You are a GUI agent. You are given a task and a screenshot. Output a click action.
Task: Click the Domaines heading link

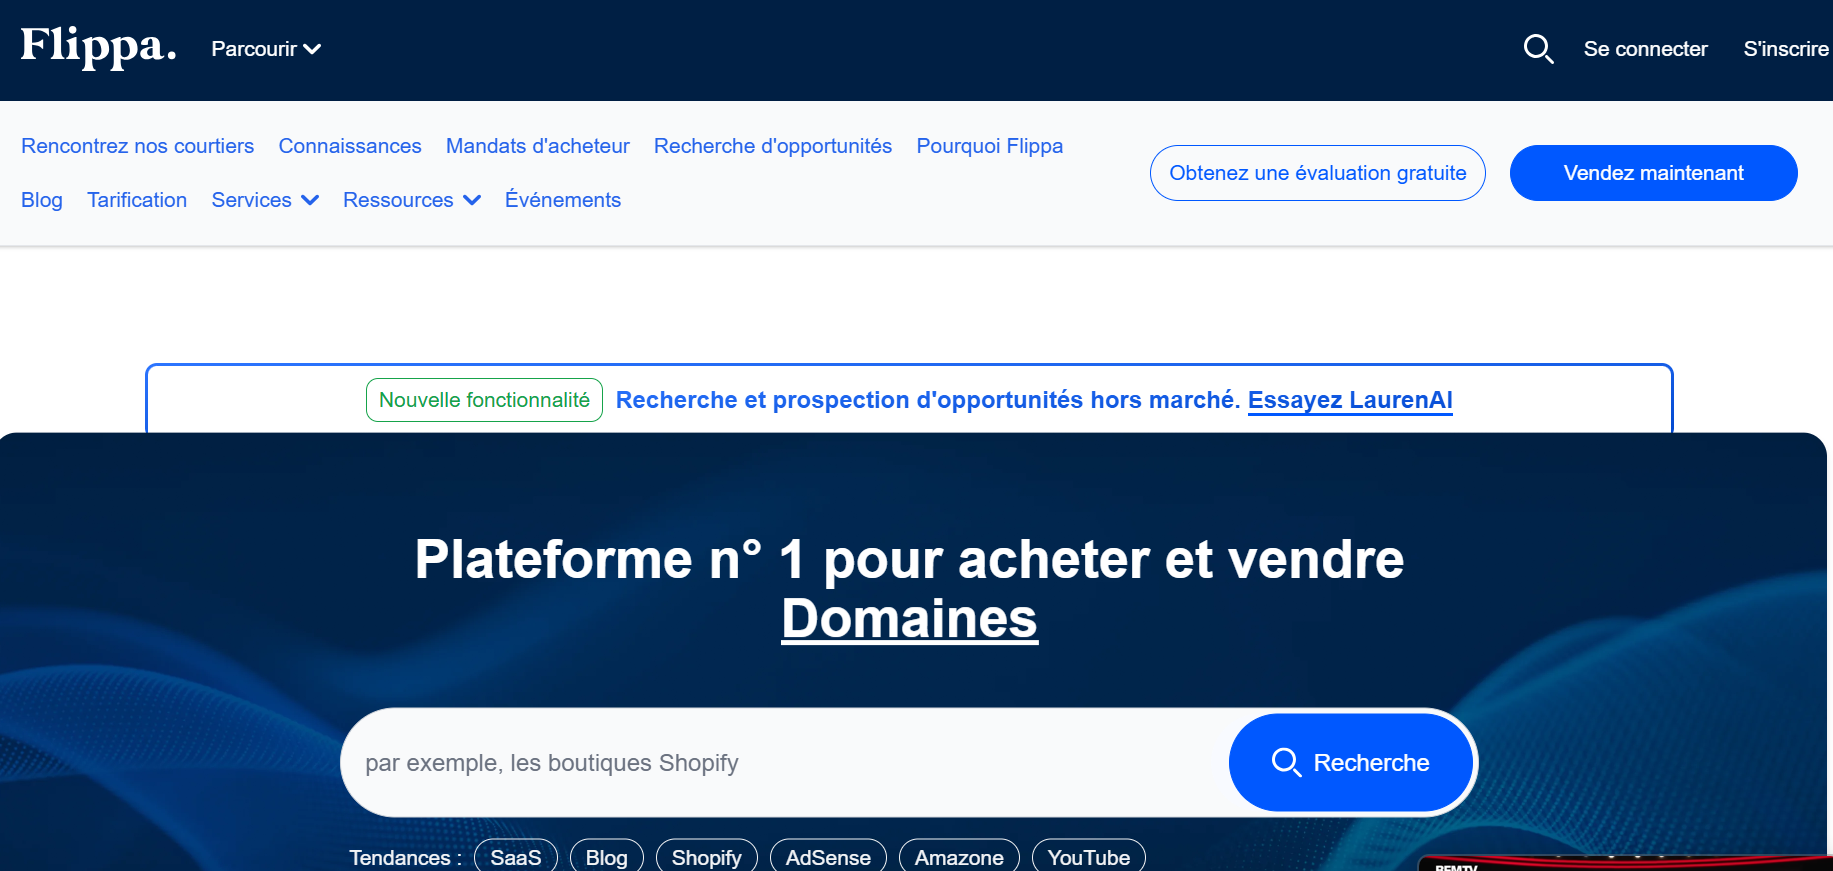pos(910,618)
